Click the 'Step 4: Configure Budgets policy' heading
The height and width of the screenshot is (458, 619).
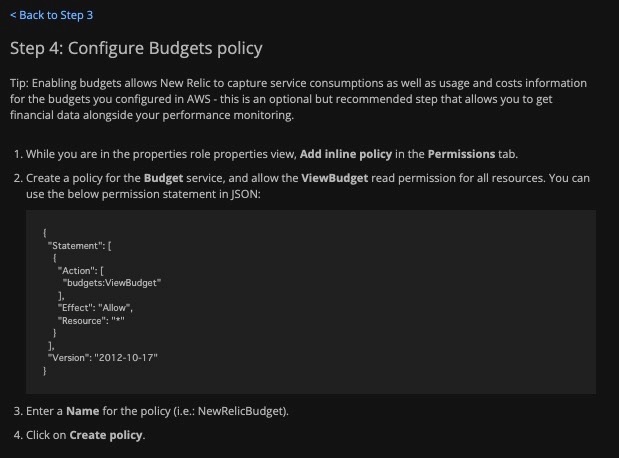pyautogui.click(x=136, y=49)
